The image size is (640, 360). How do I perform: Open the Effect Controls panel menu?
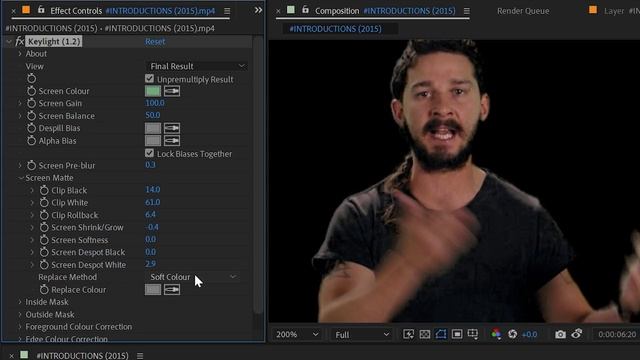pyautogui.click(x=227, y=11)
